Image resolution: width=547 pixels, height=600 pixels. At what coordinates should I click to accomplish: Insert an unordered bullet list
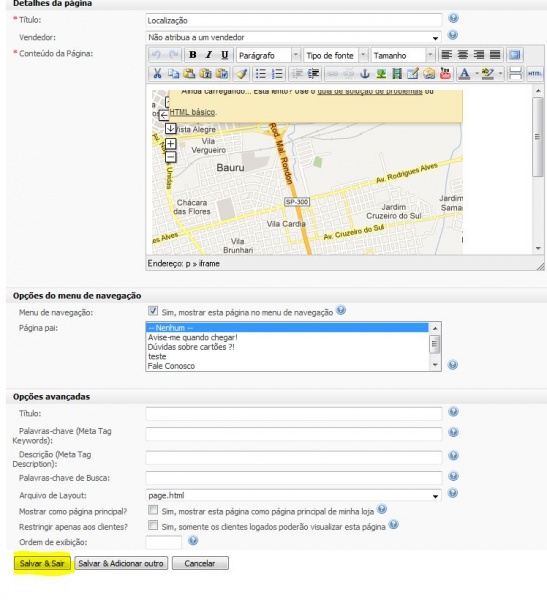(261, 73)
